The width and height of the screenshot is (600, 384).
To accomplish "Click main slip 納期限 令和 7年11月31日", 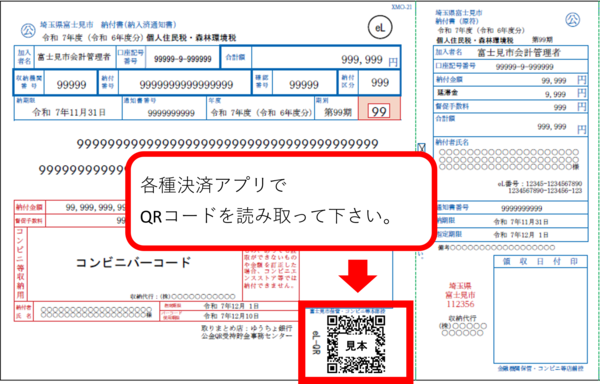I will pos(69,112).
